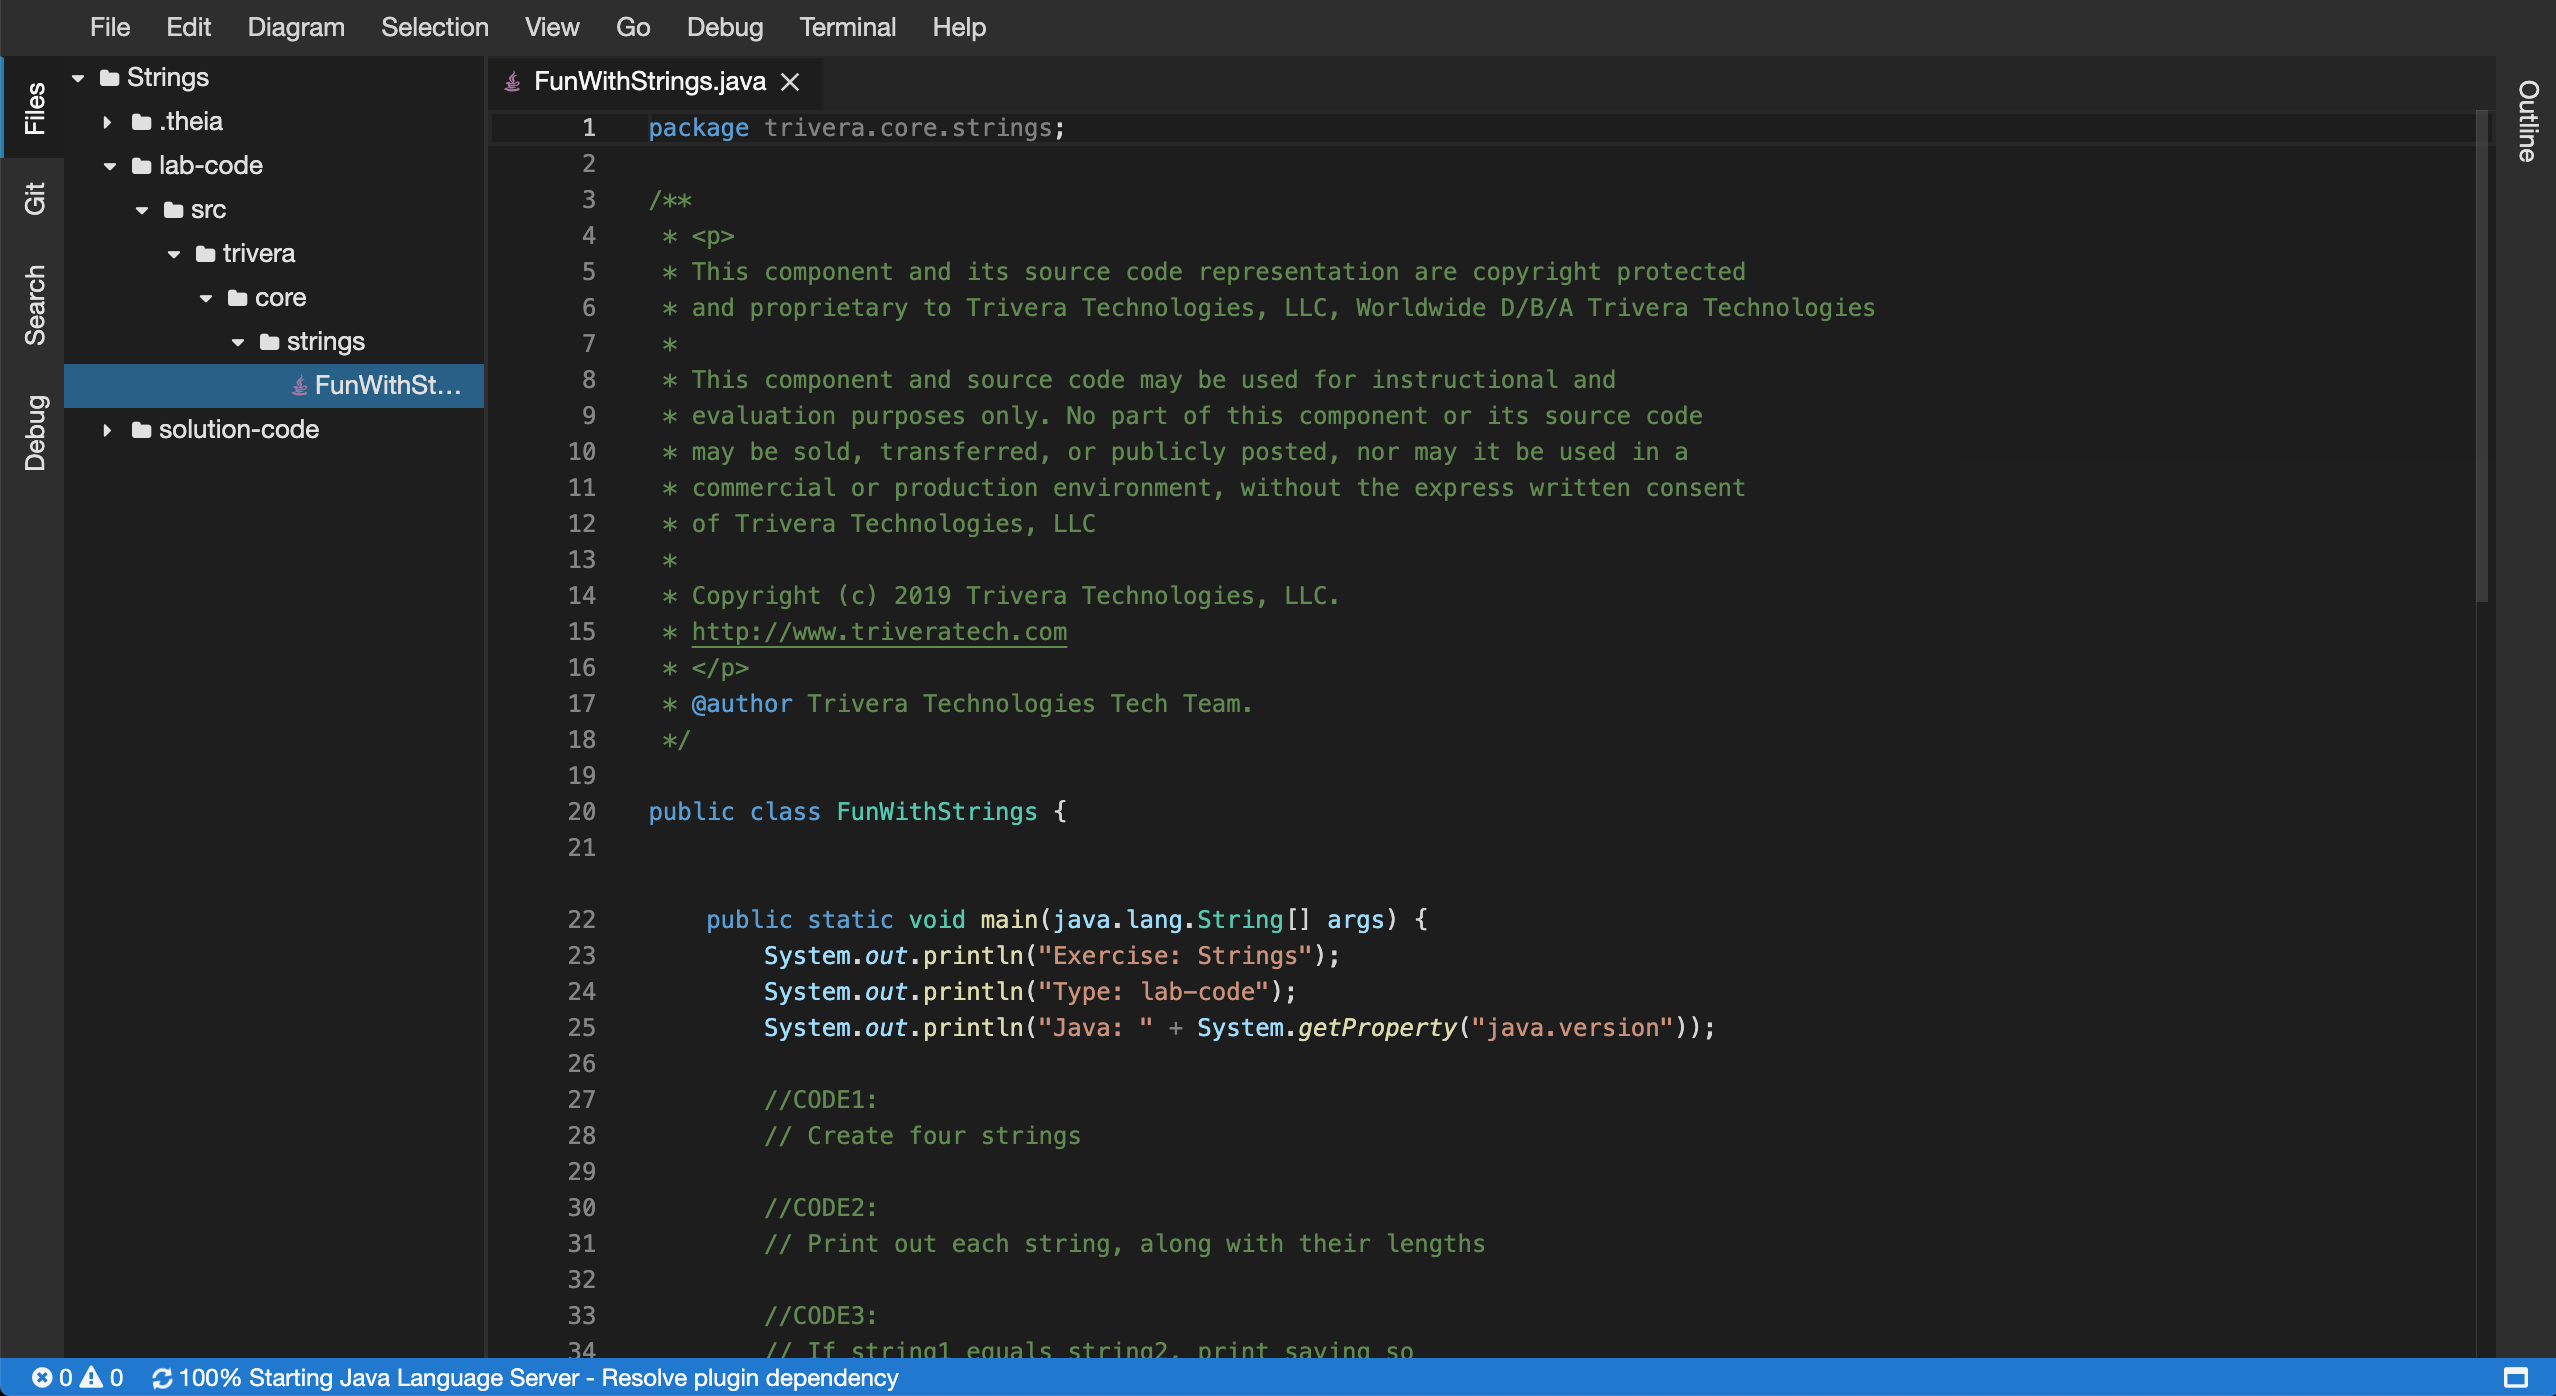Click the error count icon in status bar

point(42,1378)
